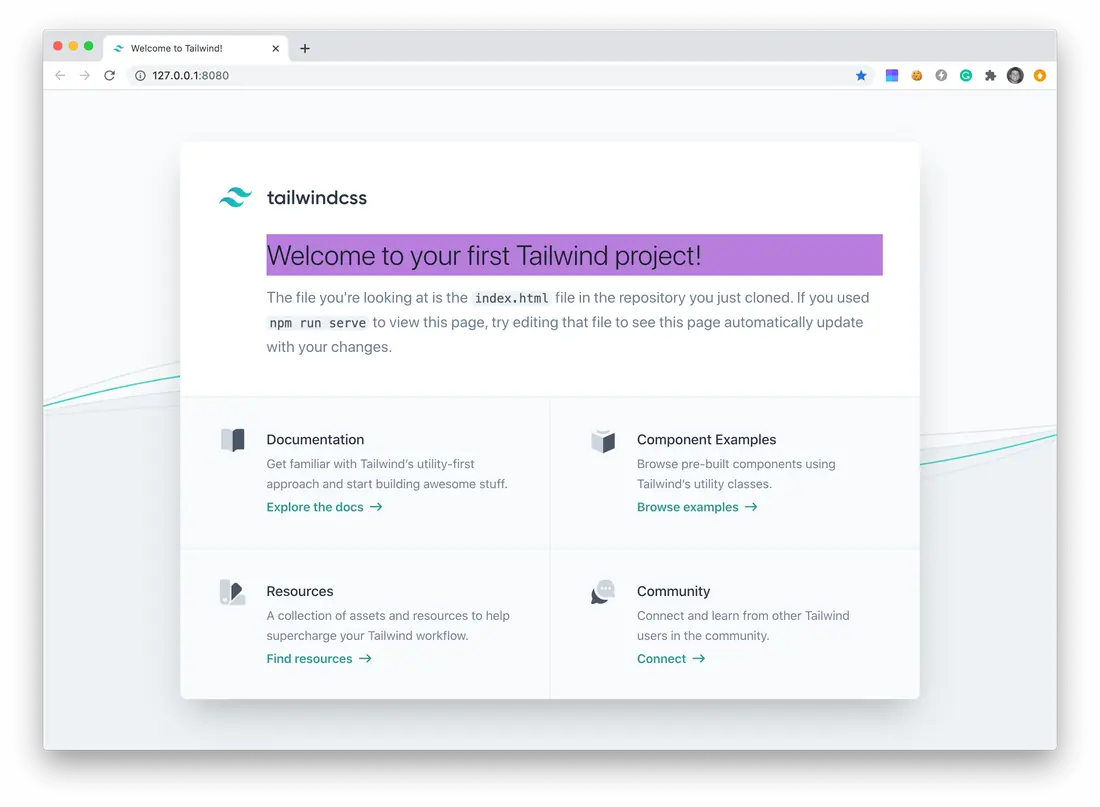Click the Documentation heading
The width and height of the screenshot is (1100, 807).
316,440
